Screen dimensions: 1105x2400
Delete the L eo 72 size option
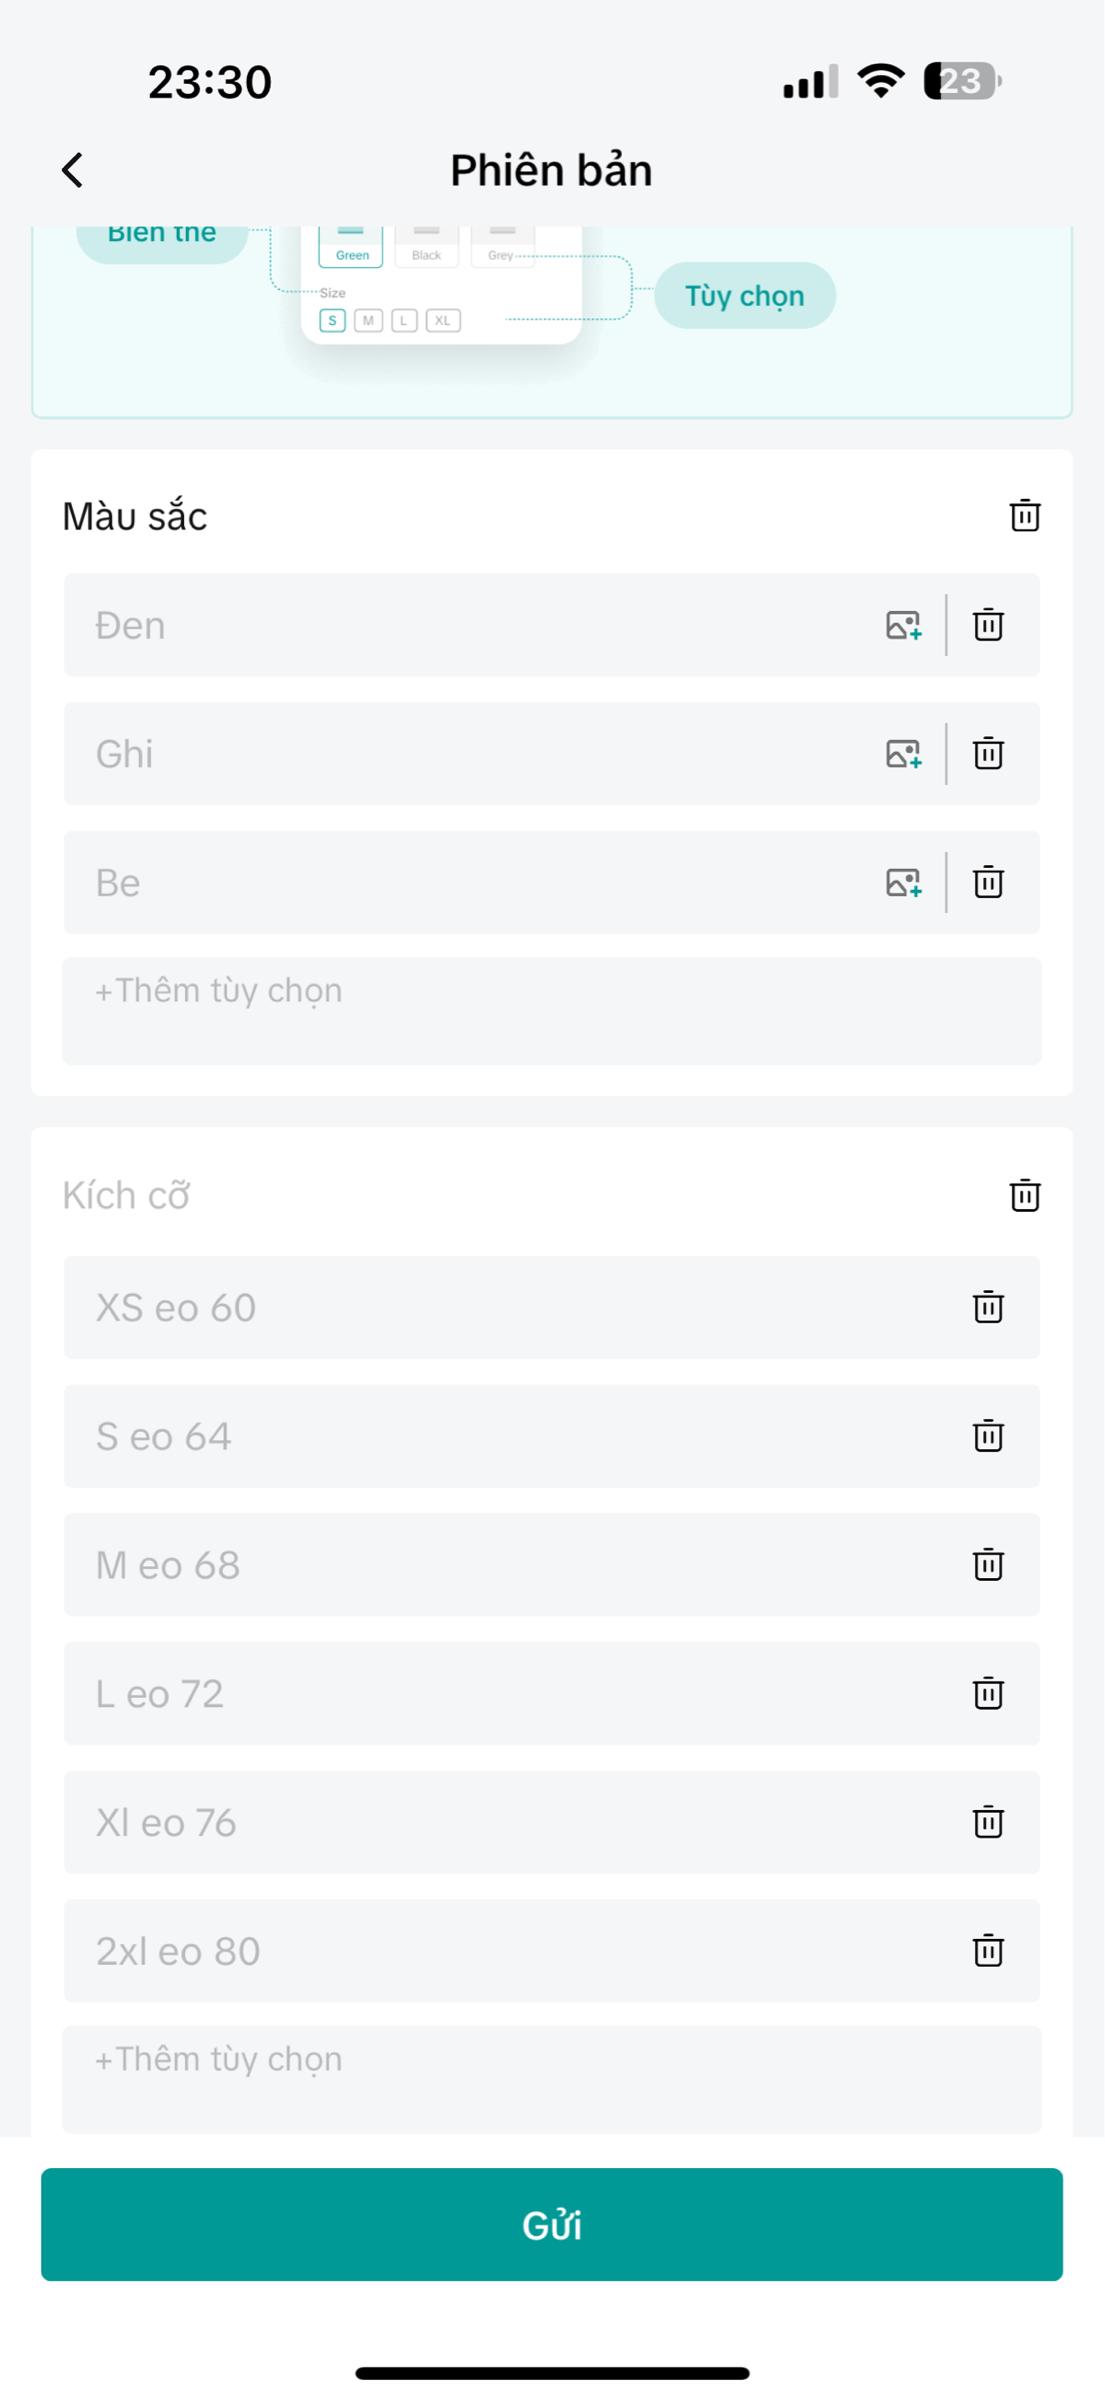[988, 1694]
